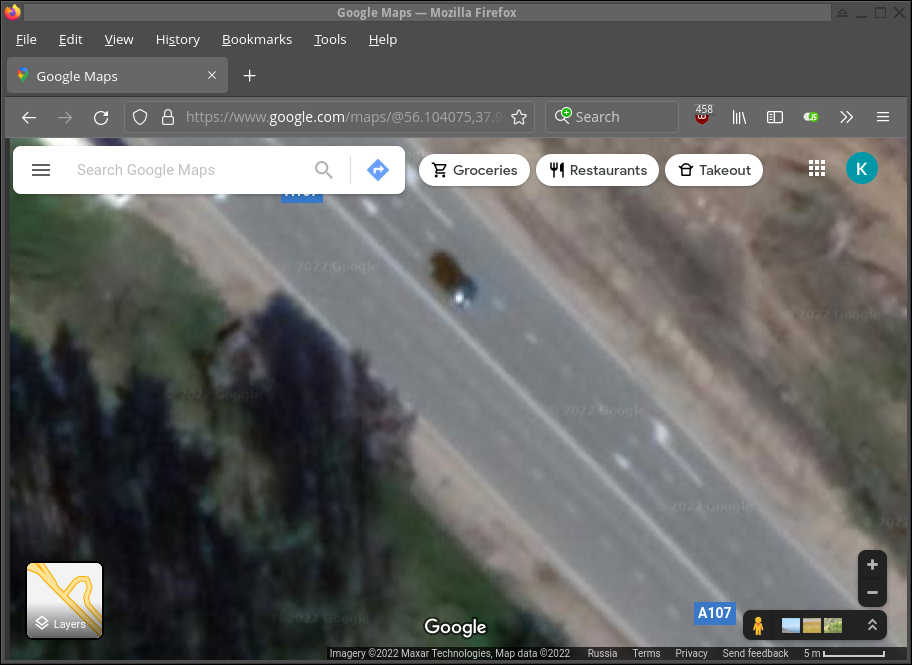The width and height of the screenshot is (912, 665).
Task: Open the tracking protection shield
Action: tap(140, 118)
